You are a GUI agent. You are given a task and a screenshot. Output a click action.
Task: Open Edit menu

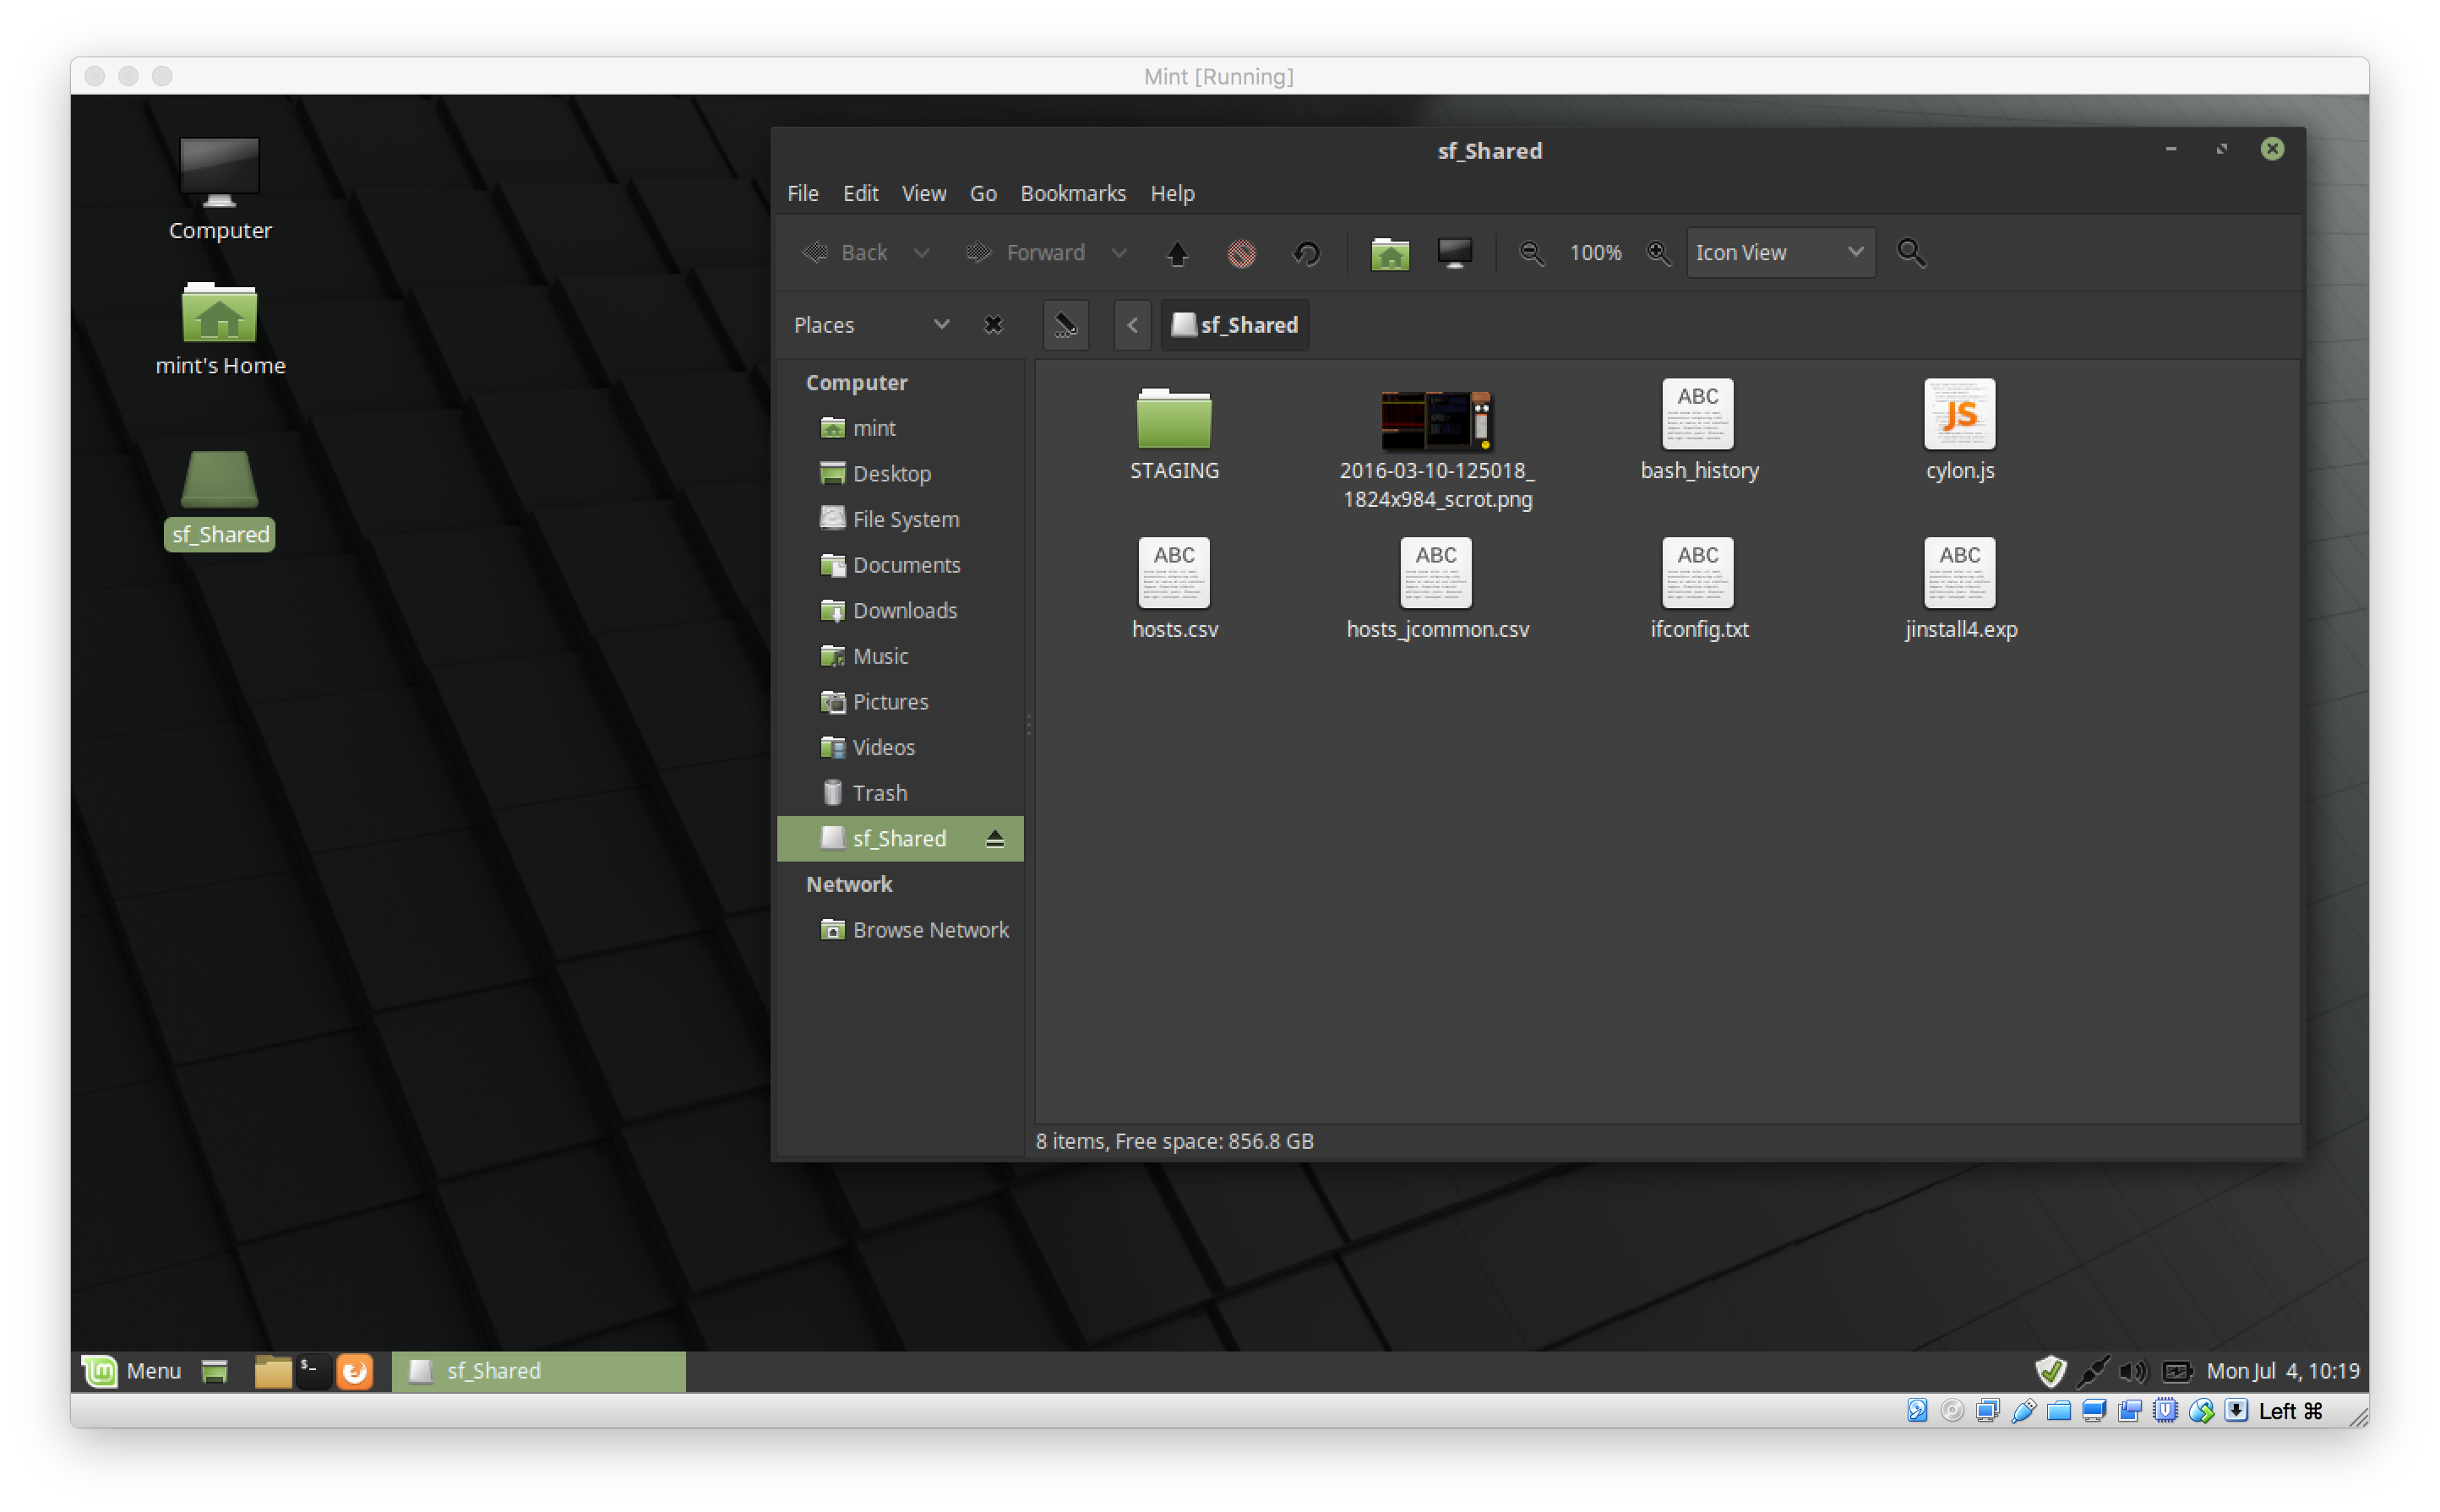tap(860, 193)
